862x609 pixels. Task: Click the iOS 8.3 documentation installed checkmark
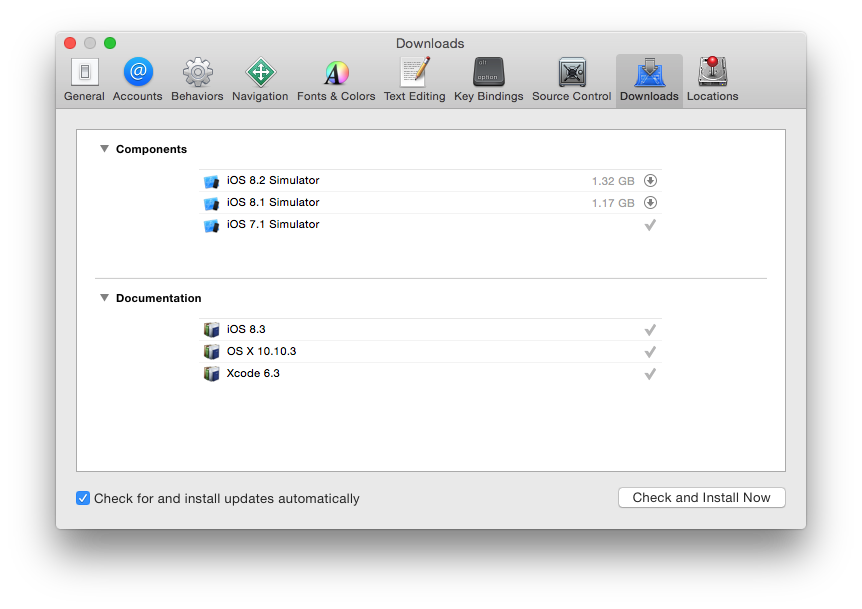click(x=650, y=330)
